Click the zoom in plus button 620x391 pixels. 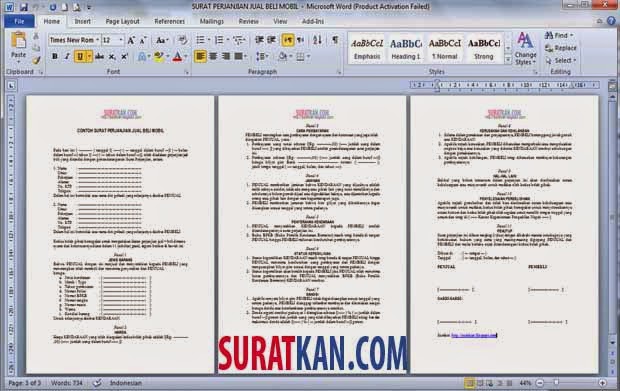pyautogui.click(x=602, y=383)
